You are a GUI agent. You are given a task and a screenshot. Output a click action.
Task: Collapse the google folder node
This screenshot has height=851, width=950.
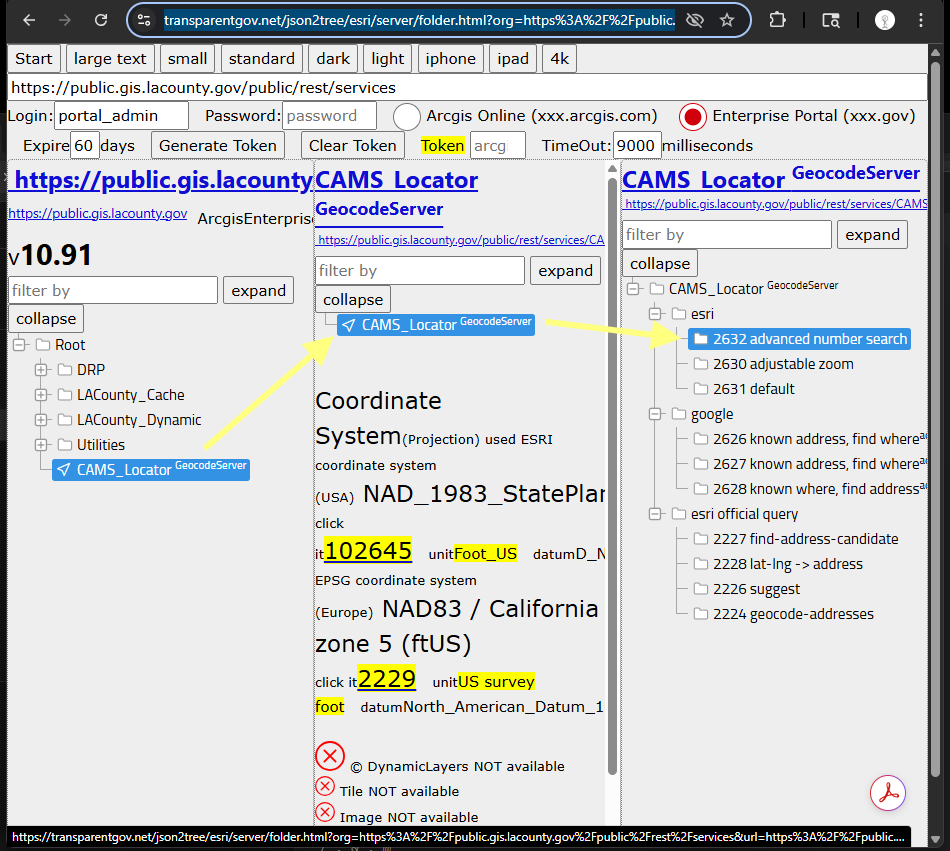[x=655, y=414]
